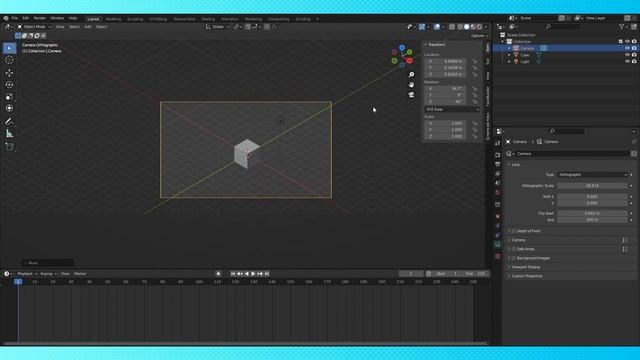Open the timeline Playback menu
The height and width of the screenshot is (360, 640).
(27, 274)
